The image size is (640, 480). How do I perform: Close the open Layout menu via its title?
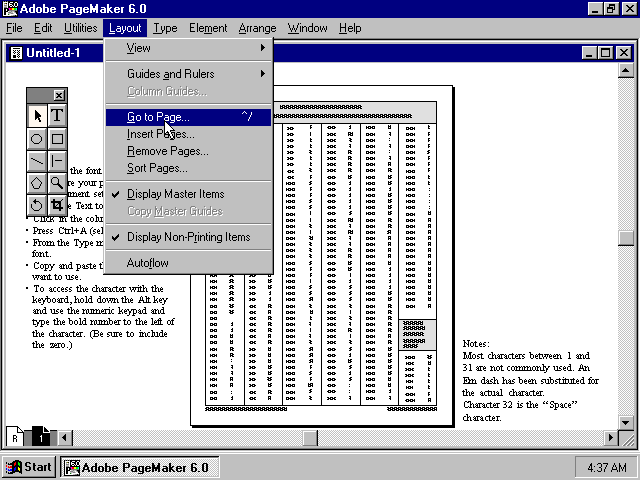tap(125, 28)
